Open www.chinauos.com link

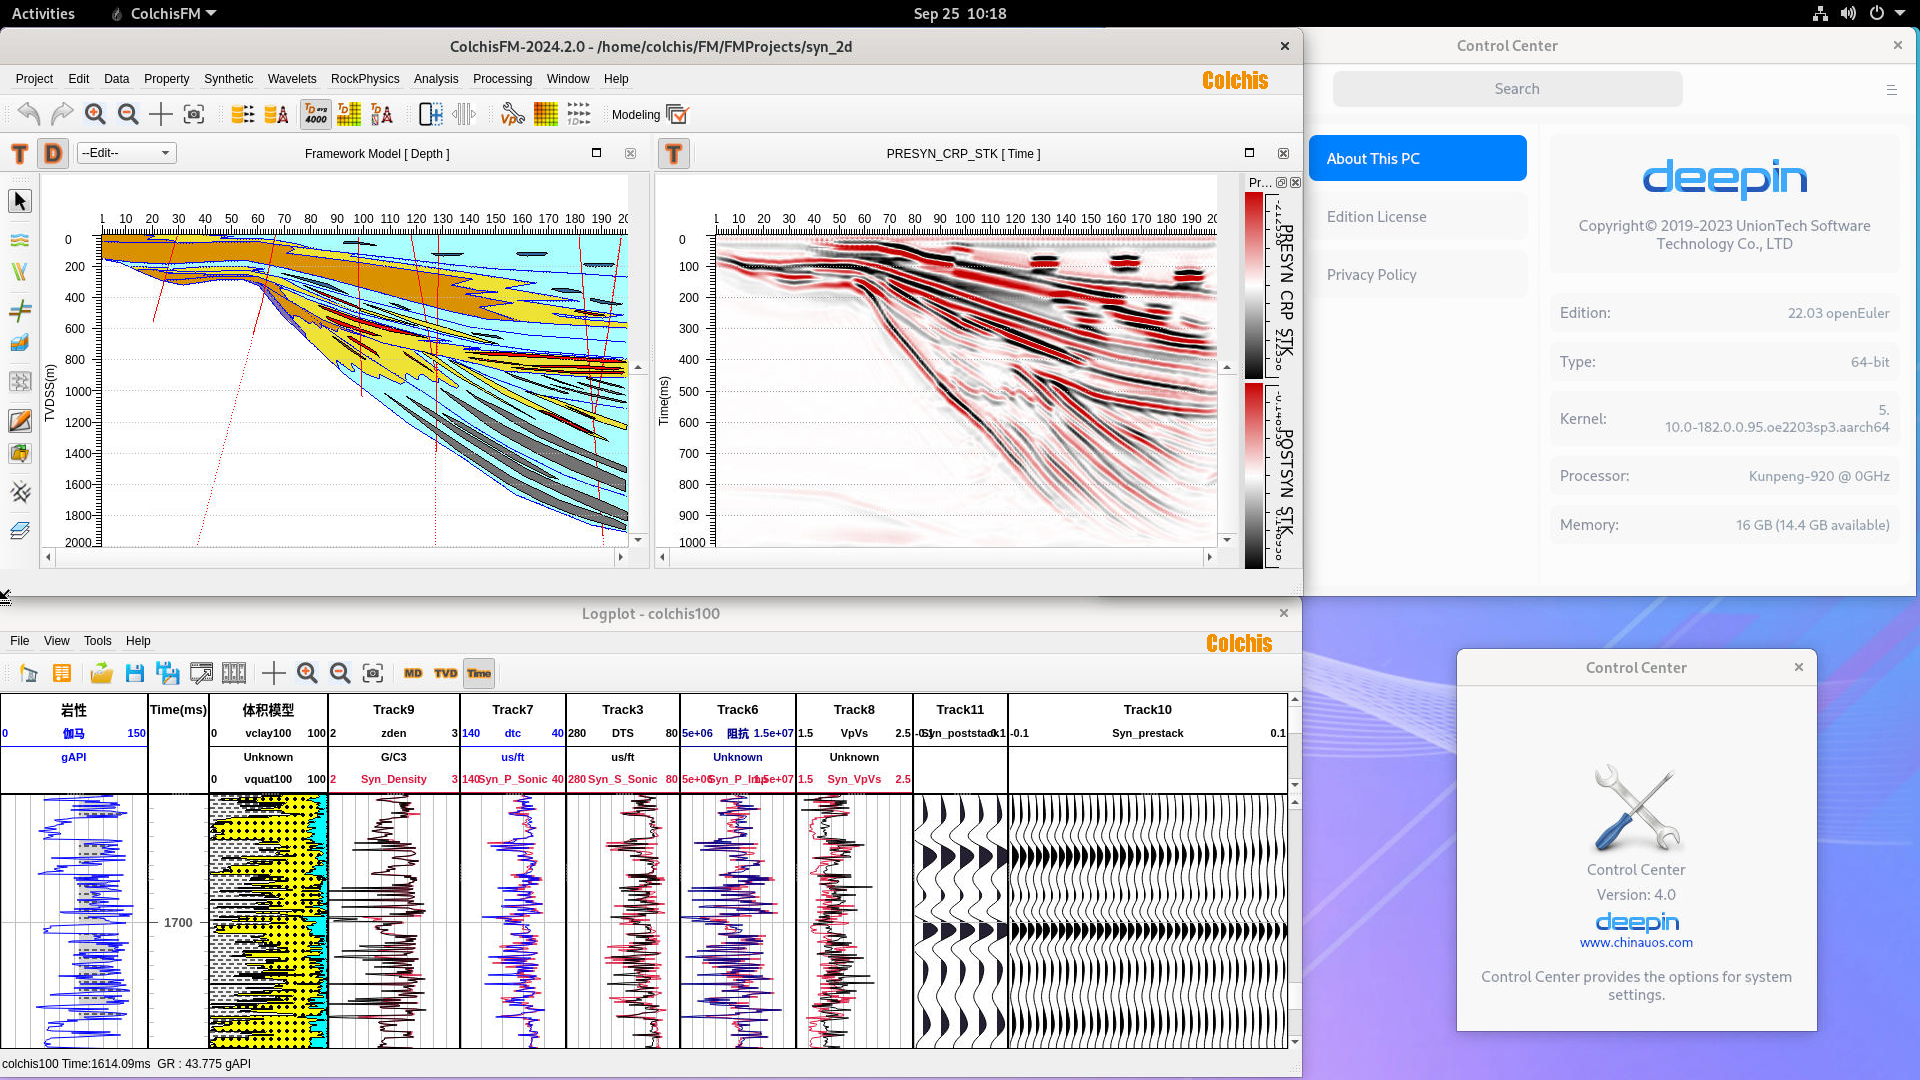tap(1636, 943)
